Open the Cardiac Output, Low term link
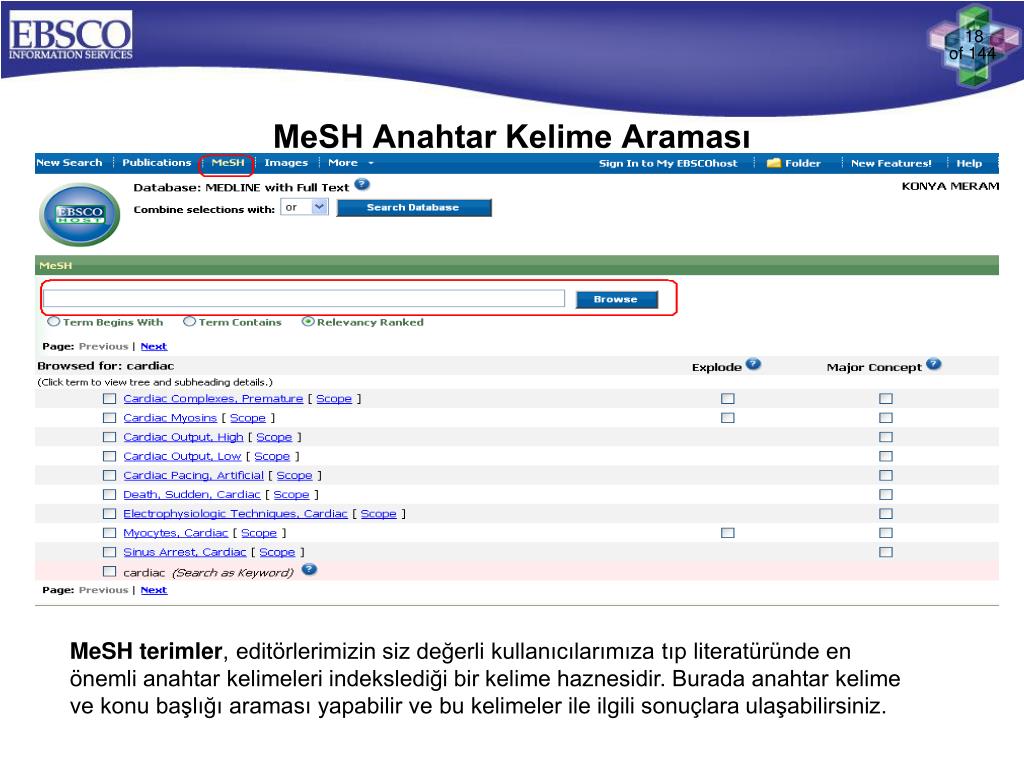 pyautogui.click(x=182, y=456)
